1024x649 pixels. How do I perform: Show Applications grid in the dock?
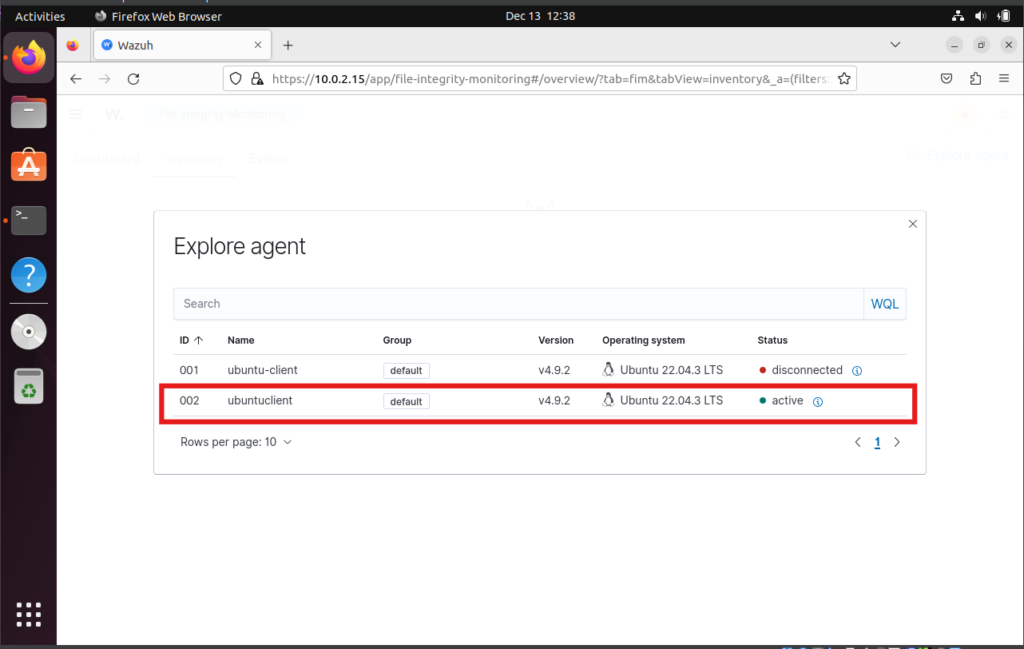tap(29, 614)
